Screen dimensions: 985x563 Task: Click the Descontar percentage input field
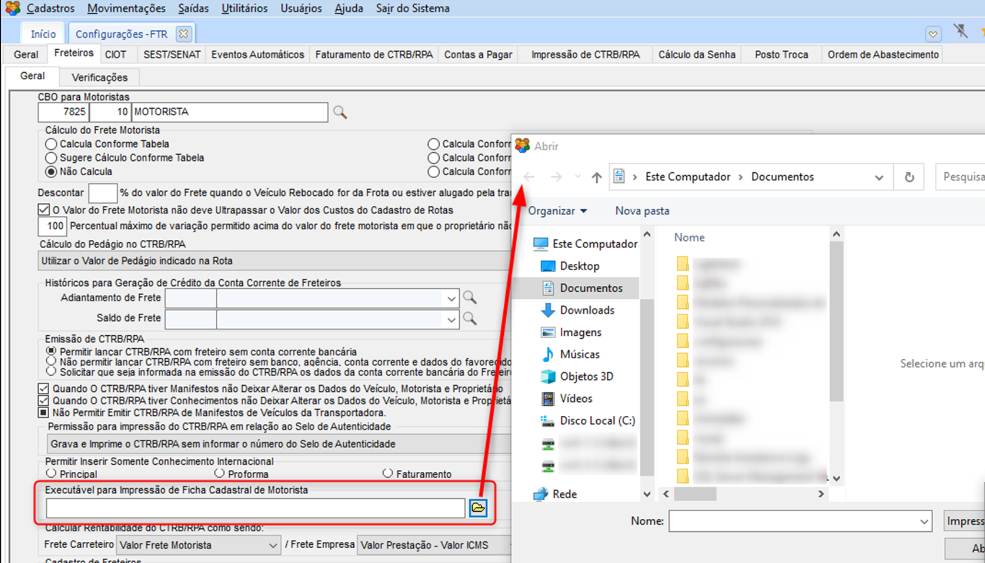[102, 194]
